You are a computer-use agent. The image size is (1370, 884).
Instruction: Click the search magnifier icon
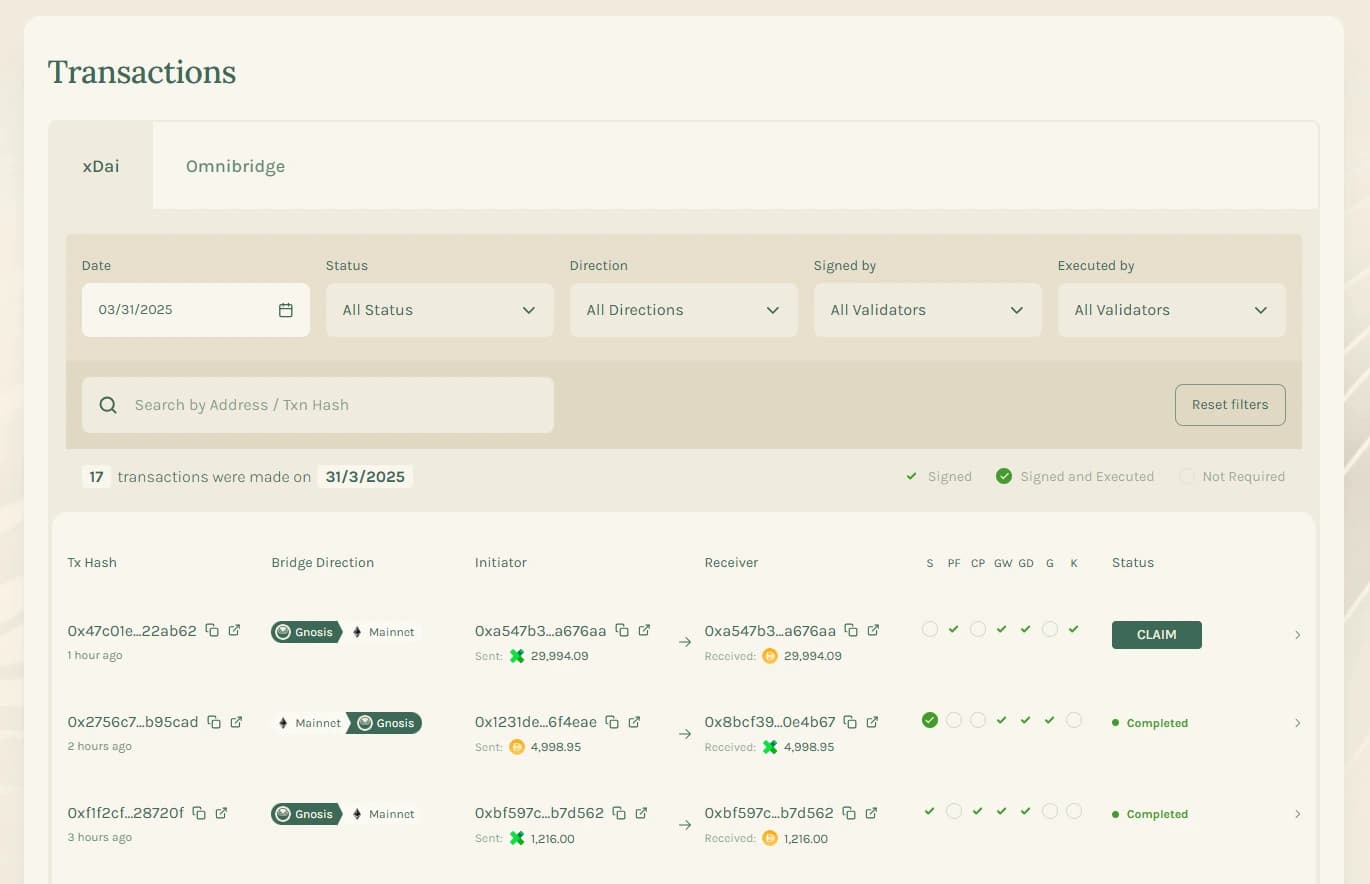tap(107, 404)
